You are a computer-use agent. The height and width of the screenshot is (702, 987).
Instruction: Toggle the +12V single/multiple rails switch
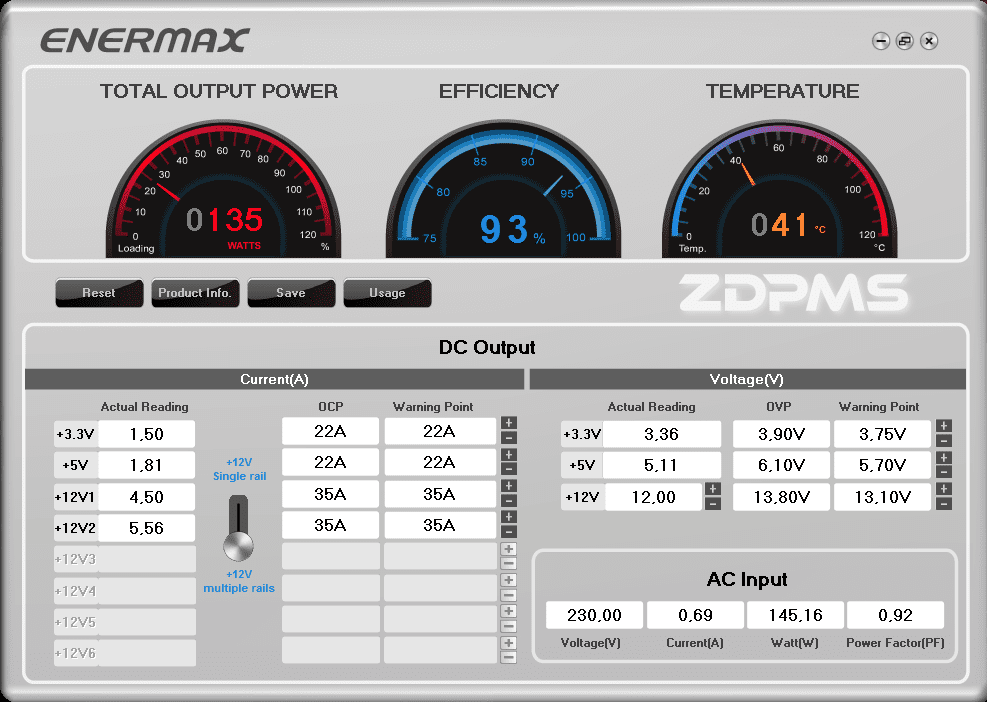[239, 529]
